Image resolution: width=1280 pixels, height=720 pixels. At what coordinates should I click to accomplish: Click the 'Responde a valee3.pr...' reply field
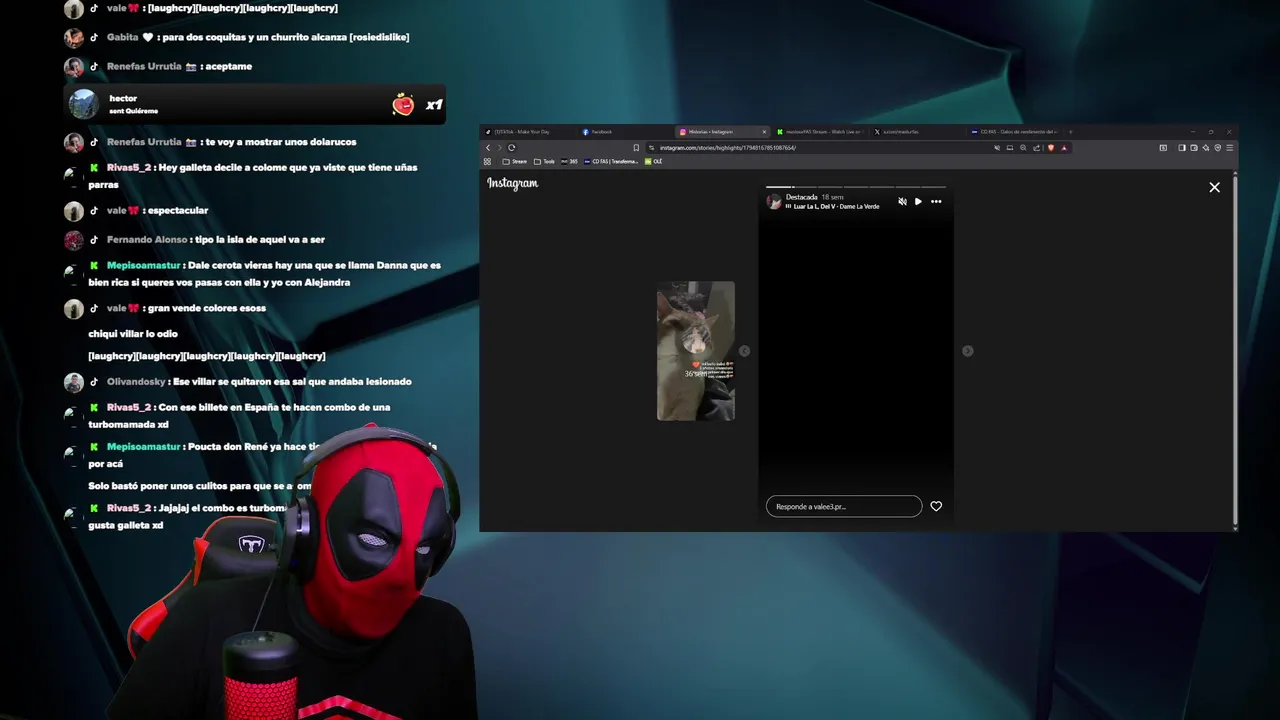tap(844, 506)
